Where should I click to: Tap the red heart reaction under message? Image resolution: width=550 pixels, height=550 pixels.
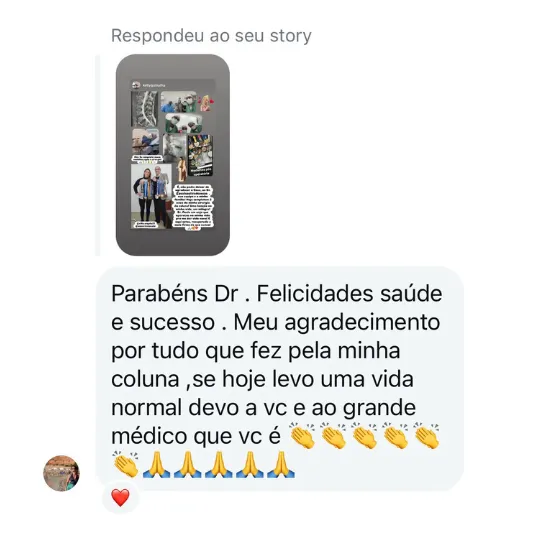(120, 497)
